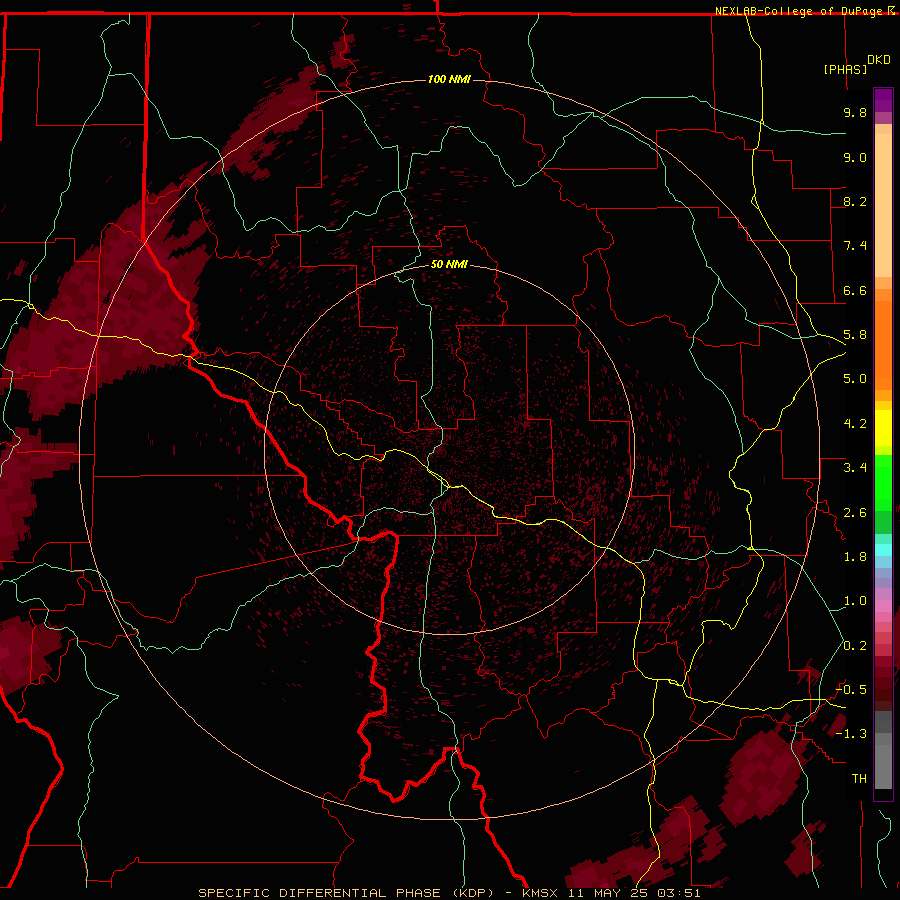Click the KMSX radar site identifier

[540, 893]
